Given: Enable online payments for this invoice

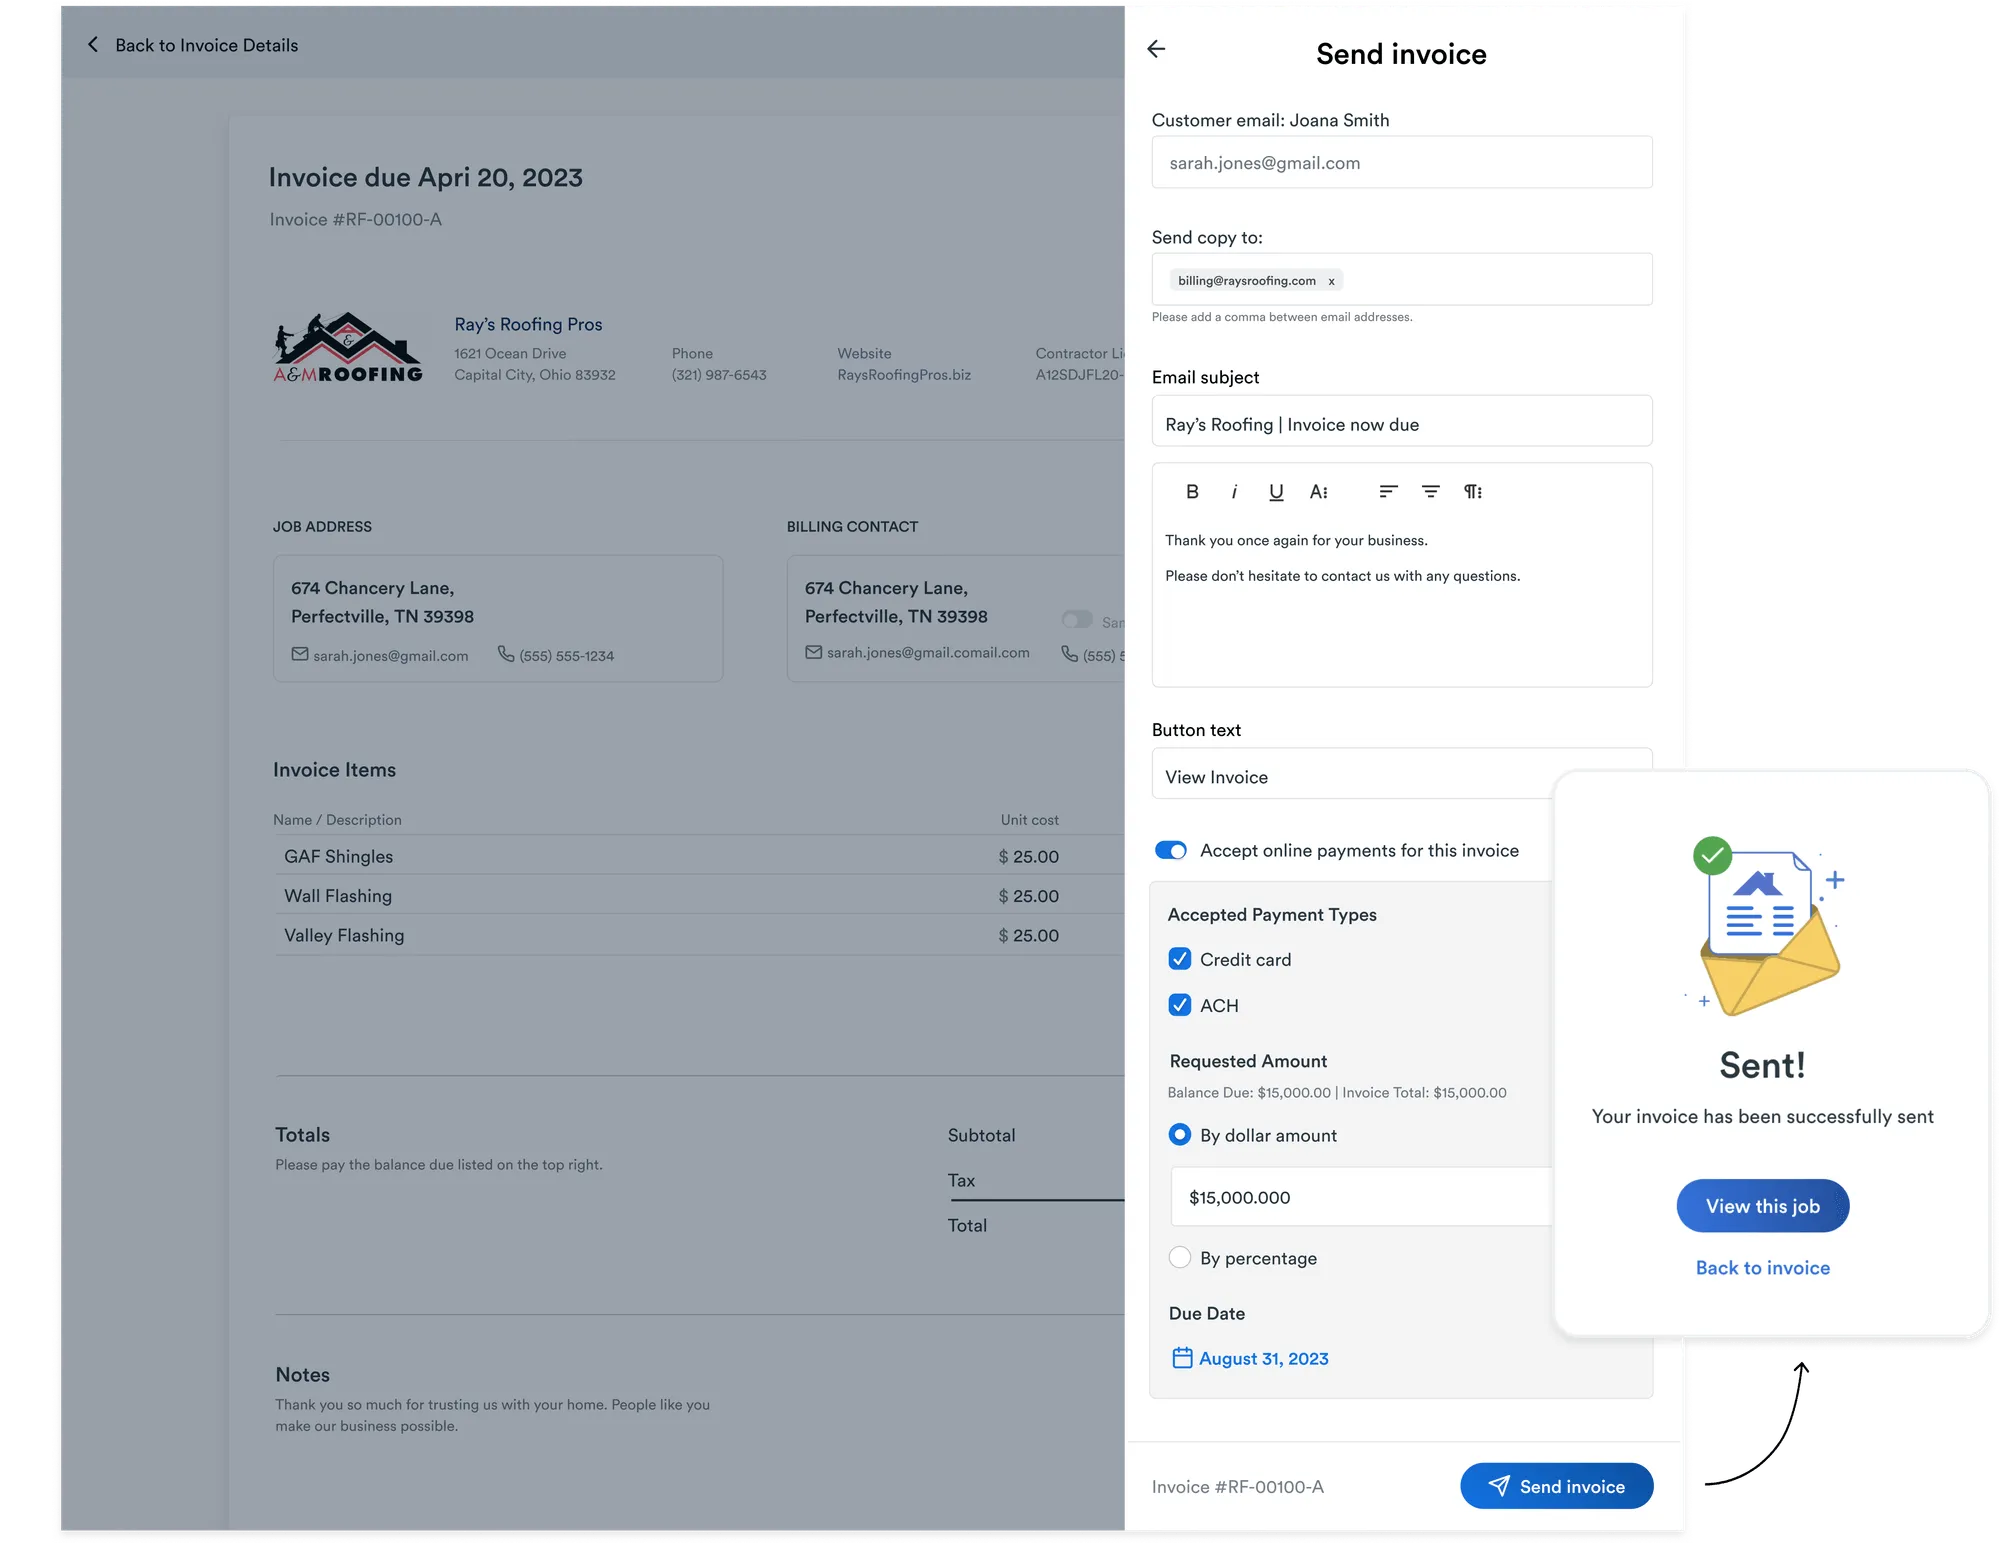Looking at the screenshot, I should pyautogui.click(x=1169, y=850).
